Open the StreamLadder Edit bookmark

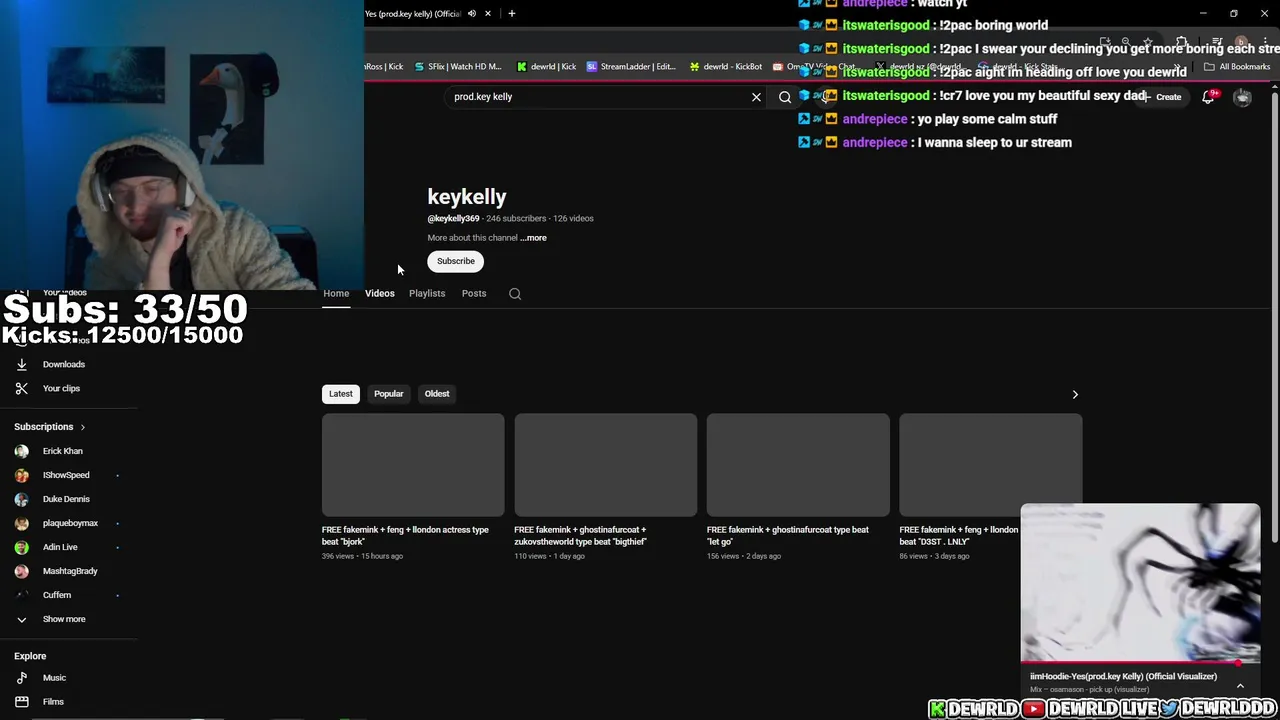pyautogui.click(x=631, y=67)
